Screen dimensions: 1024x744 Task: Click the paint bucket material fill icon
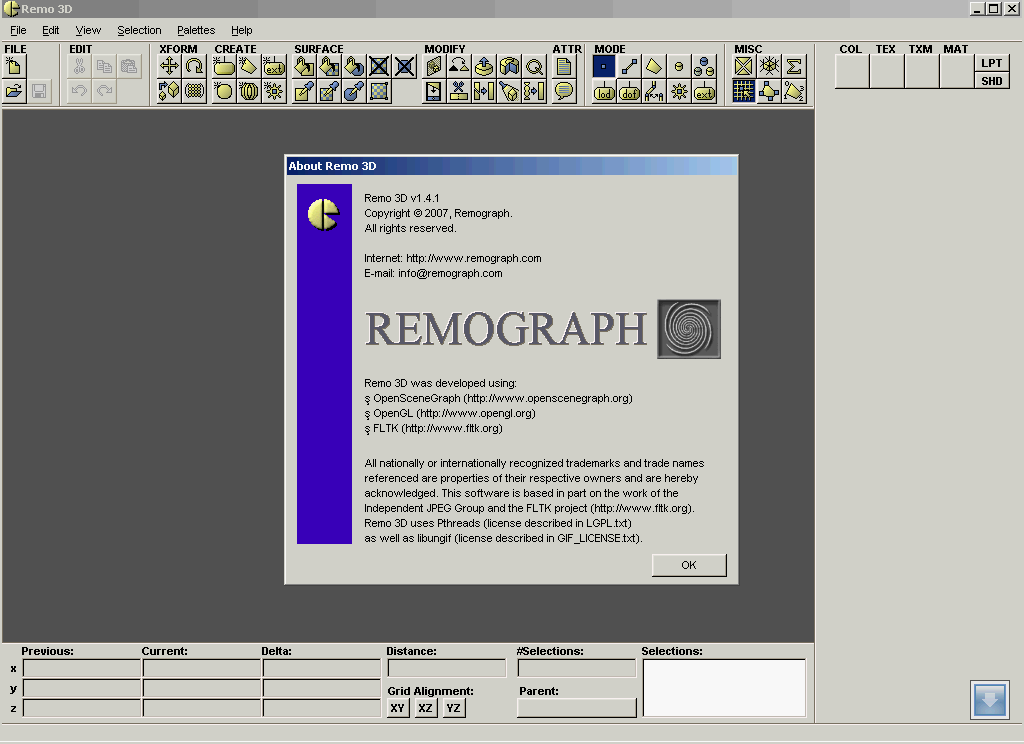354,66
